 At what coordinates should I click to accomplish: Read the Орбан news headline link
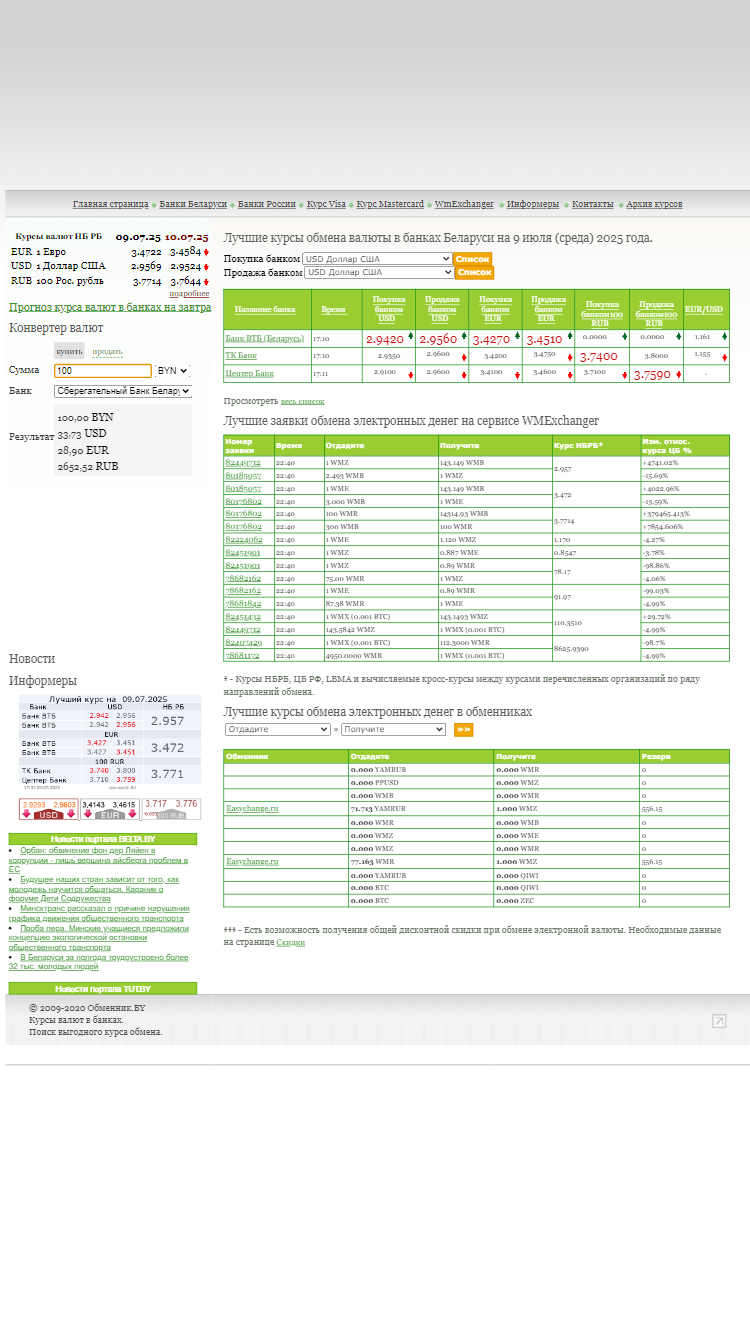(x=98, y=860)
